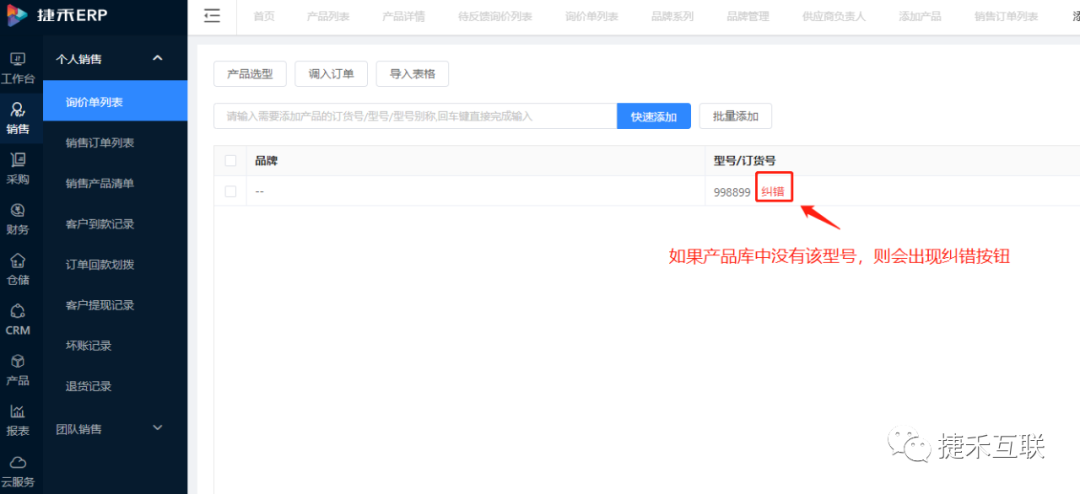Viewport: 1080px width, 494px height.
Task: Open the 采购 purchasing sidebar icon
Action: 18,169
